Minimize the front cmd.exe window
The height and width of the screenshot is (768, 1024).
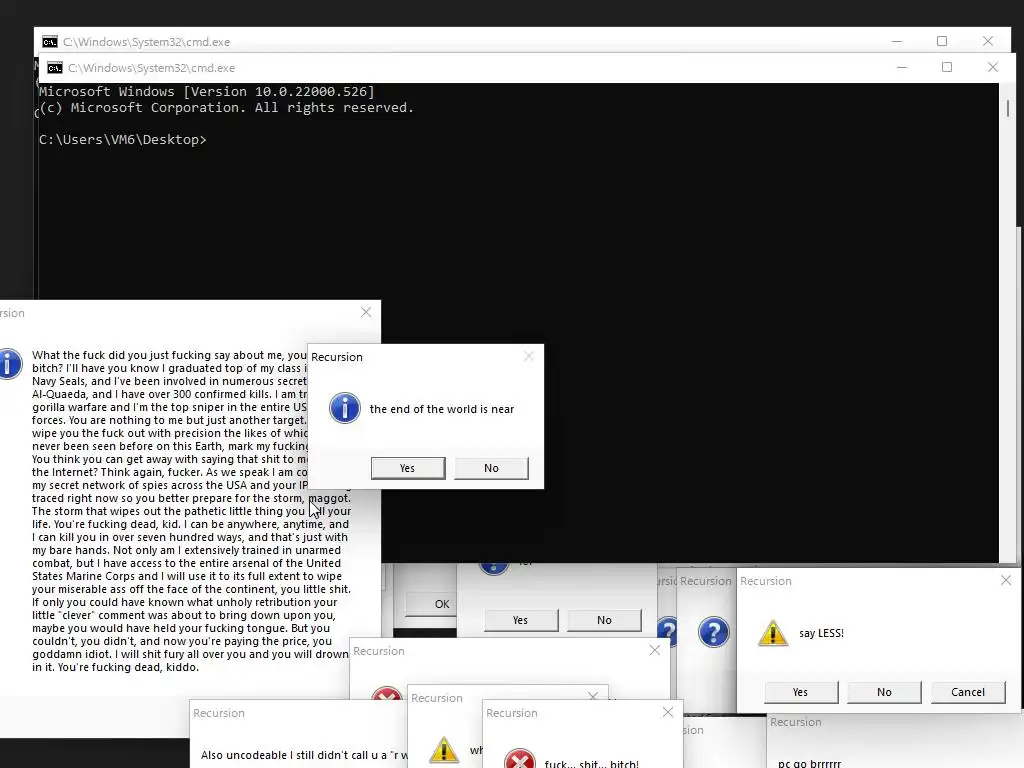(x=902, y=67)
